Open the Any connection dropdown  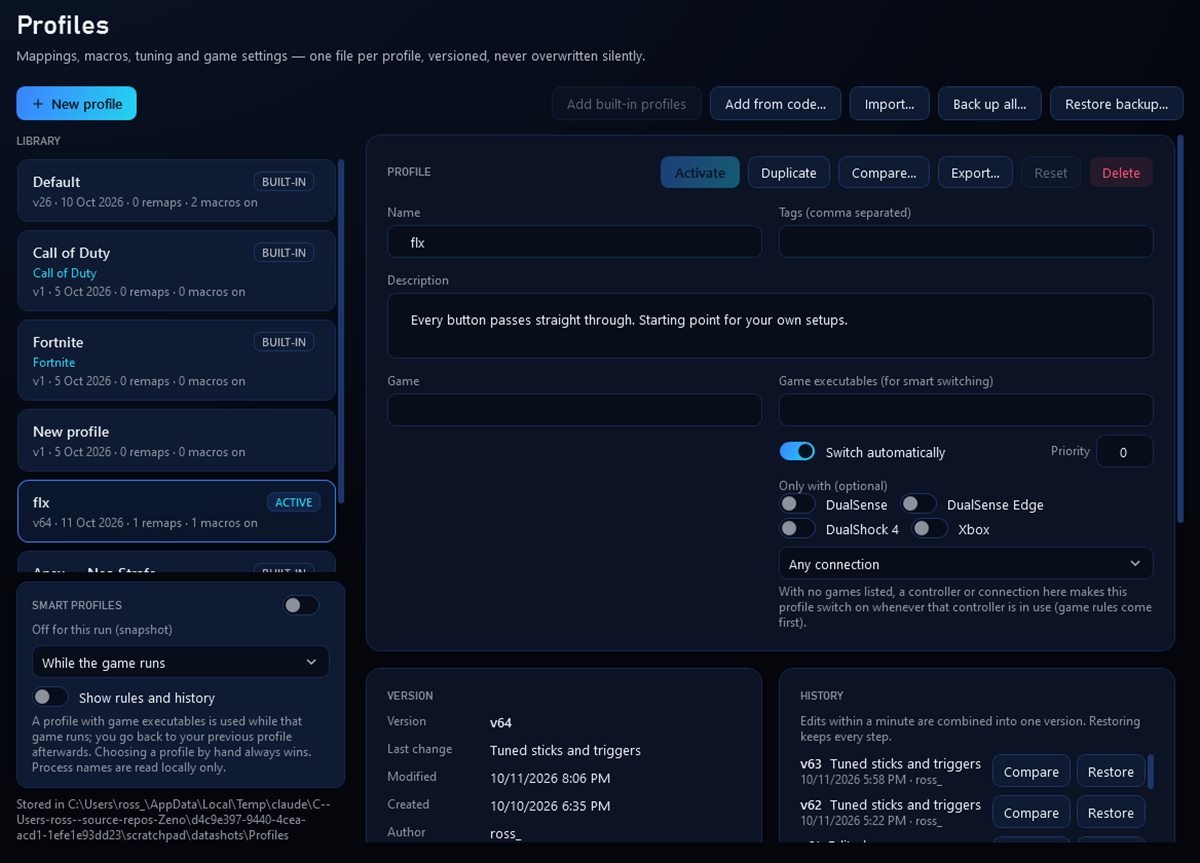966,563
